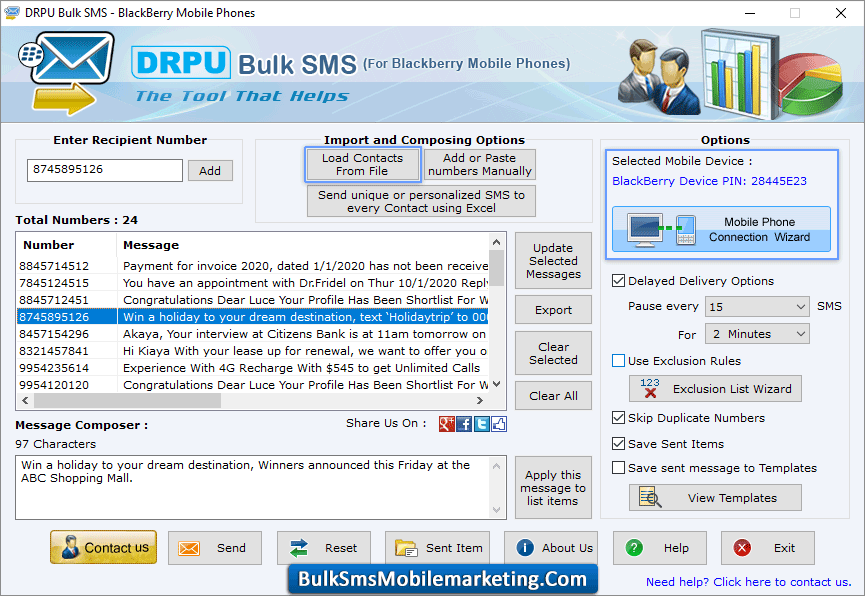Click the Need help contact link
Viewport: 865px width, 596px height.
749,582
